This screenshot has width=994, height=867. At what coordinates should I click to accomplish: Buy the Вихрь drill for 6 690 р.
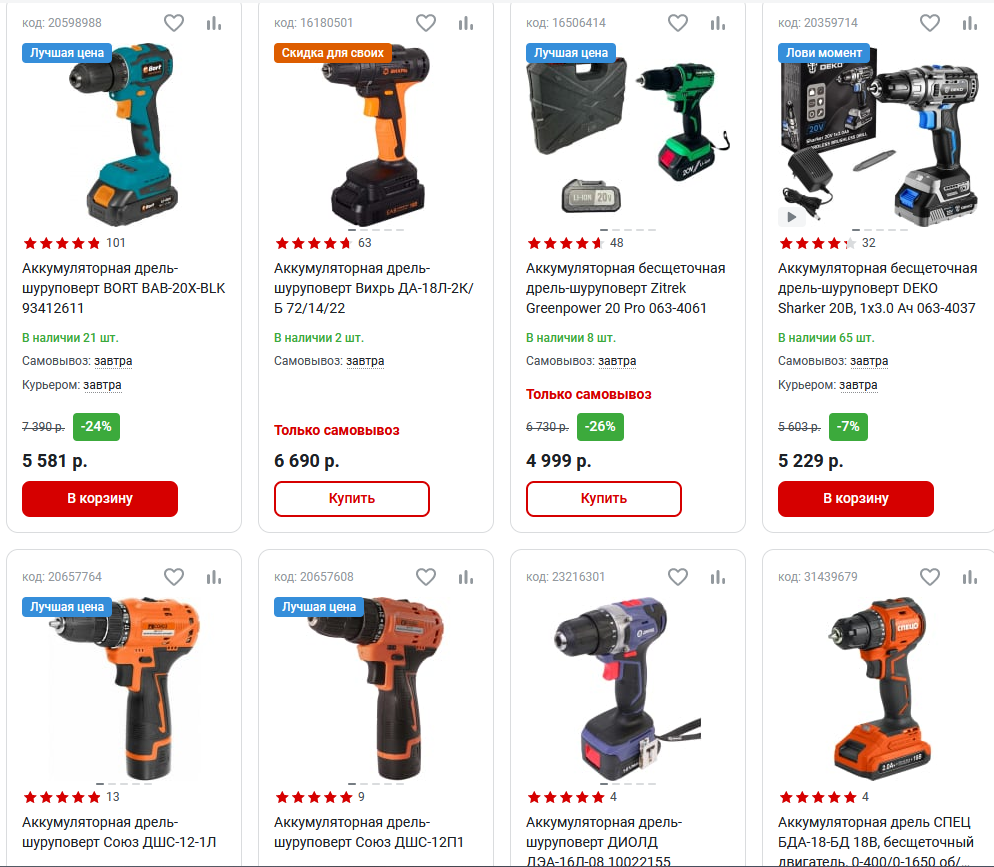352,499
